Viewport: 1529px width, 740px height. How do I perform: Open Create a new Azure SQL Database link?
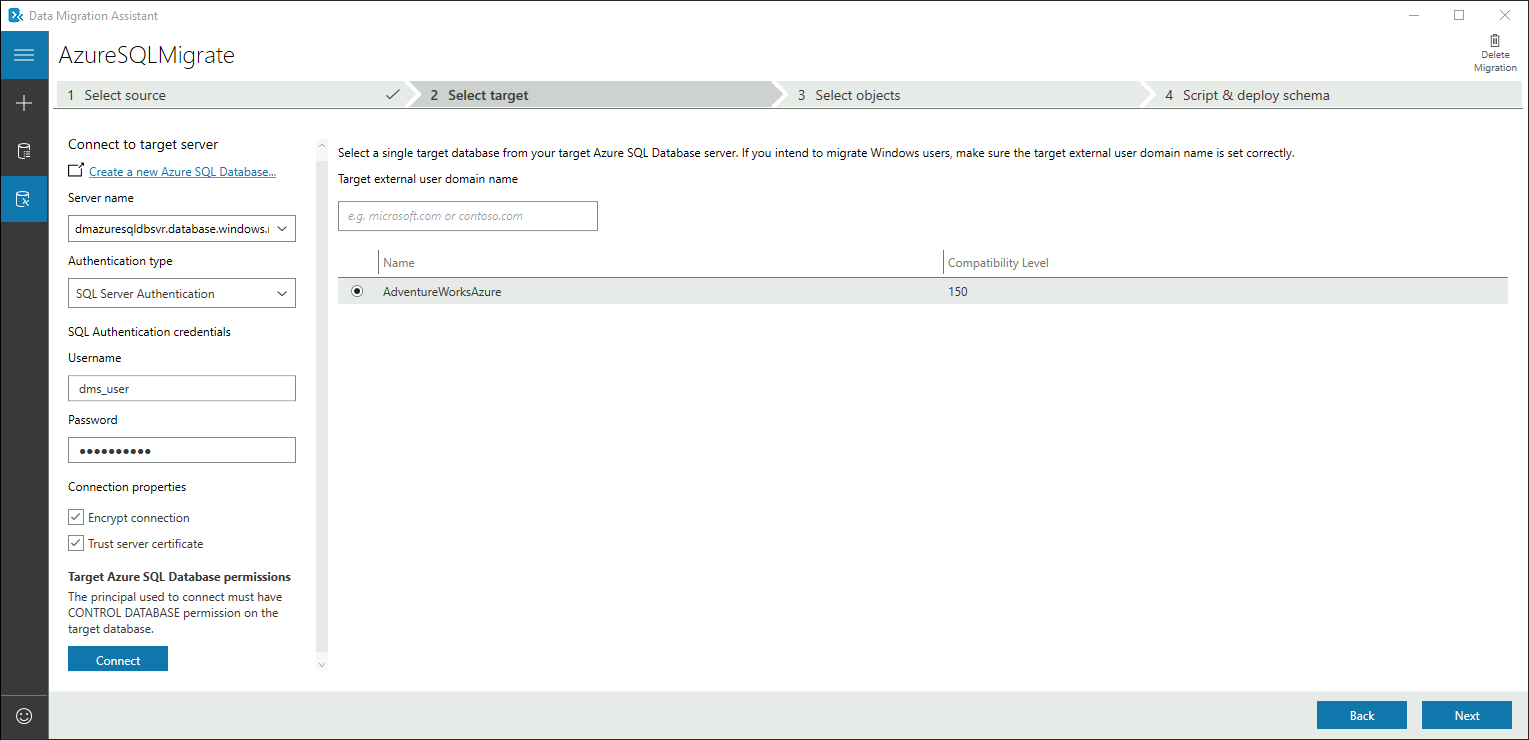pos(183,172)
